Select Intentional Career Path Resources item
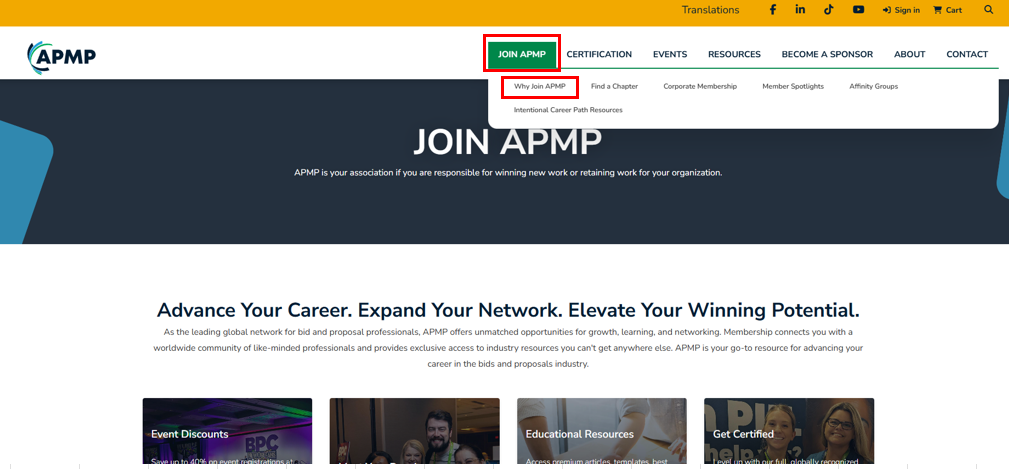Viewport: 1009px width, 469px height. [x=568, y=110]
